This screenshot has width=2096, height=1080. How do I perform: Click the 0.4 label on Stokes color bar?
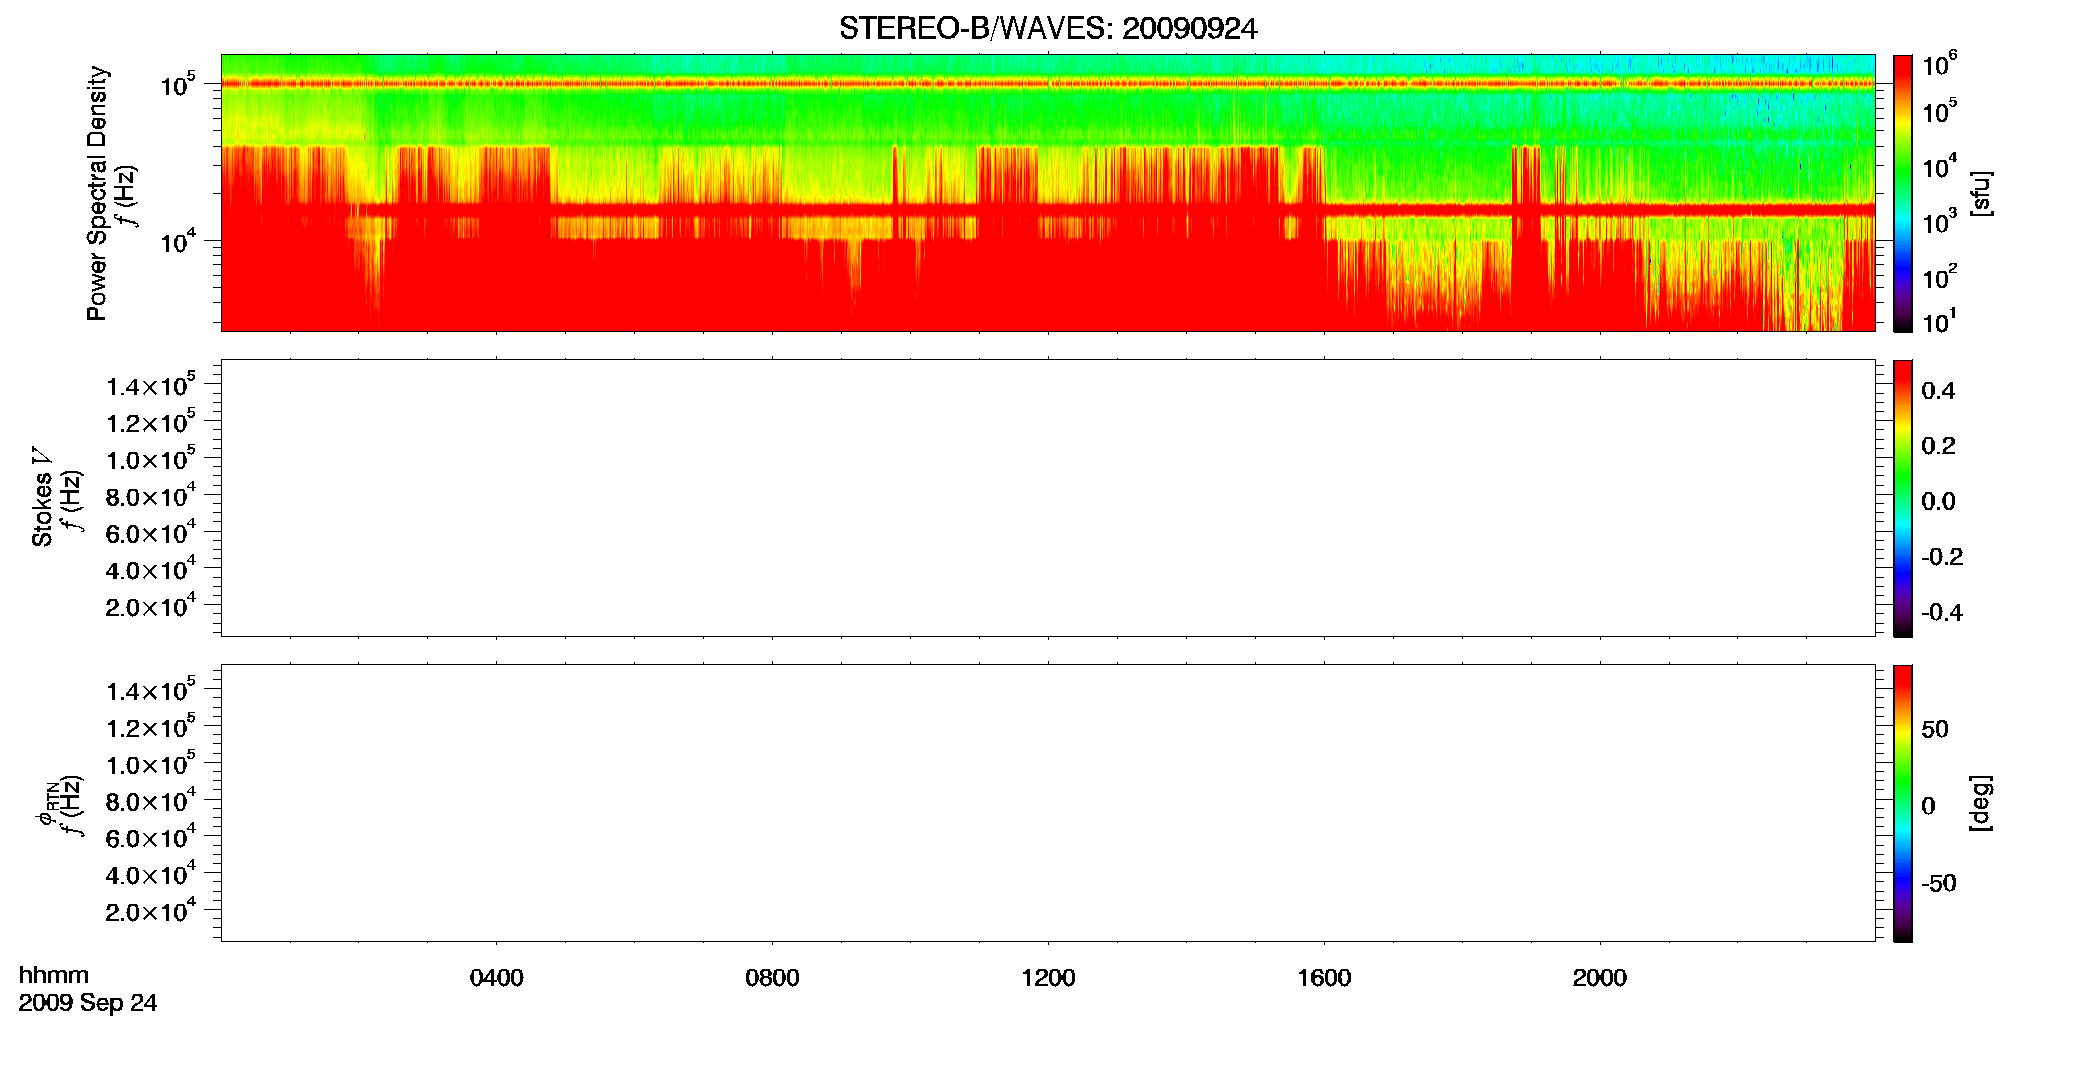point(1938,391)
